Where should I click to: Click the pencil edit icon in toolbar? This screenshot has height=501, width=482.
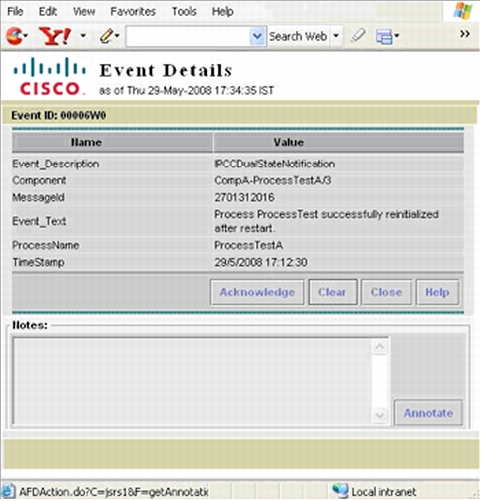107,36
